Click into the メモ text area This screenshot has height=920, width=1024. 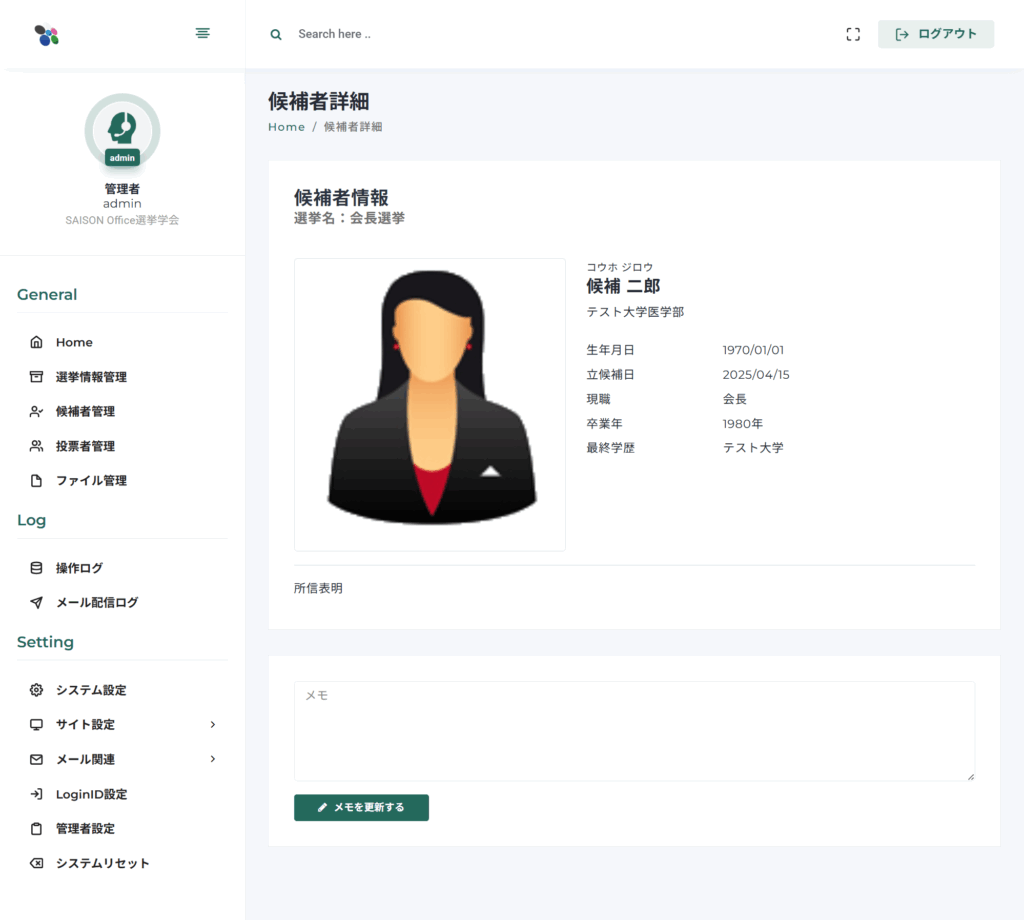pyautogui.click(x=634, y=731)
